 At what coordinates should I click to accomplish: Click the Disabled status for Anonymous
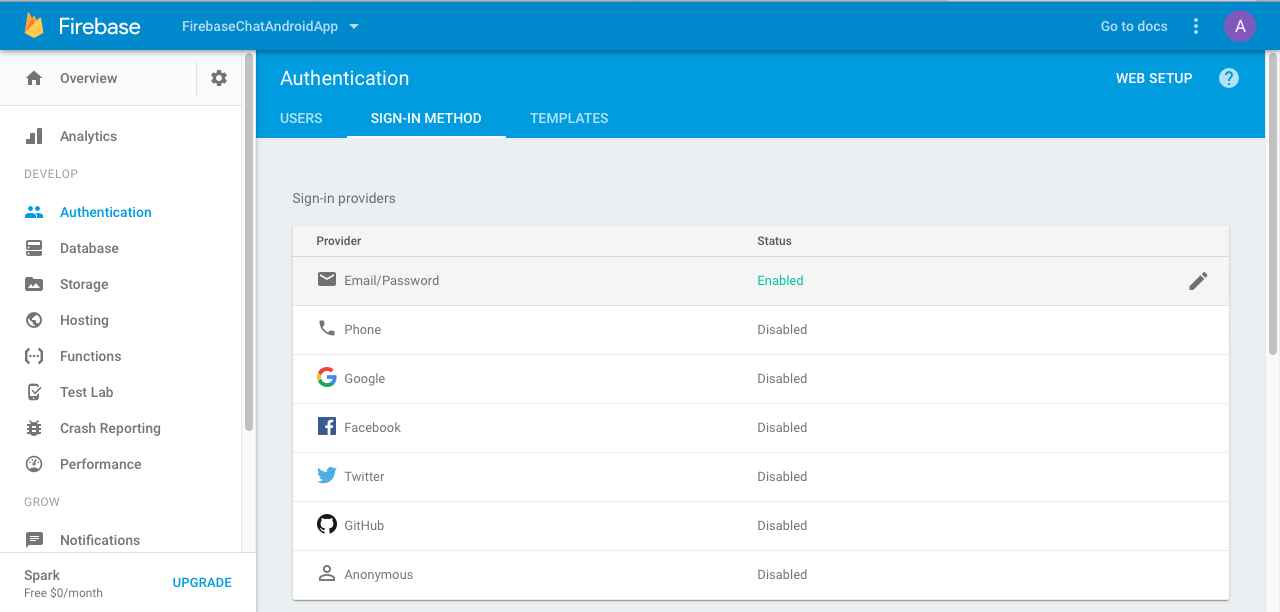(x=782, y=575)
